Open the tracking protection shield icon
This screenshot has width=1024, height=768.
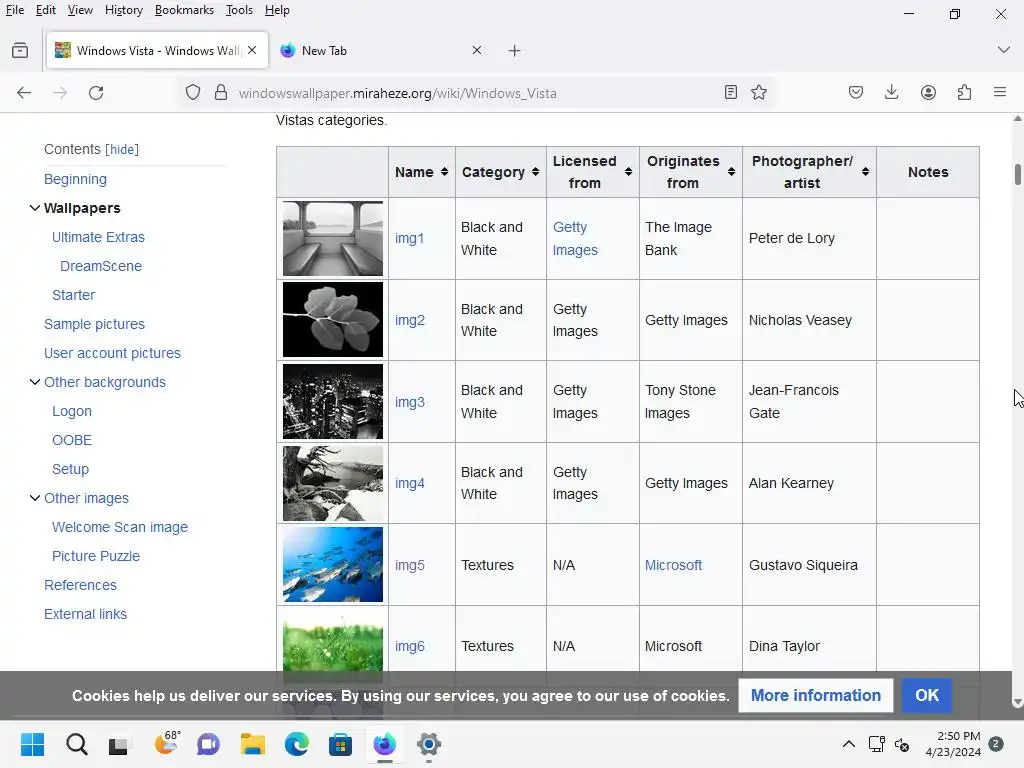tap(193, 93)
